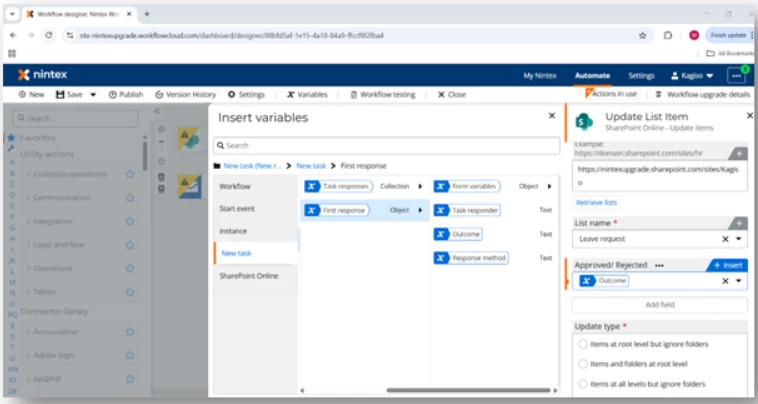Image resolution: width=758 pixels, height=404 pixels.
Task: Select Items at all levels but ignore folders
Action: (583, 384)
